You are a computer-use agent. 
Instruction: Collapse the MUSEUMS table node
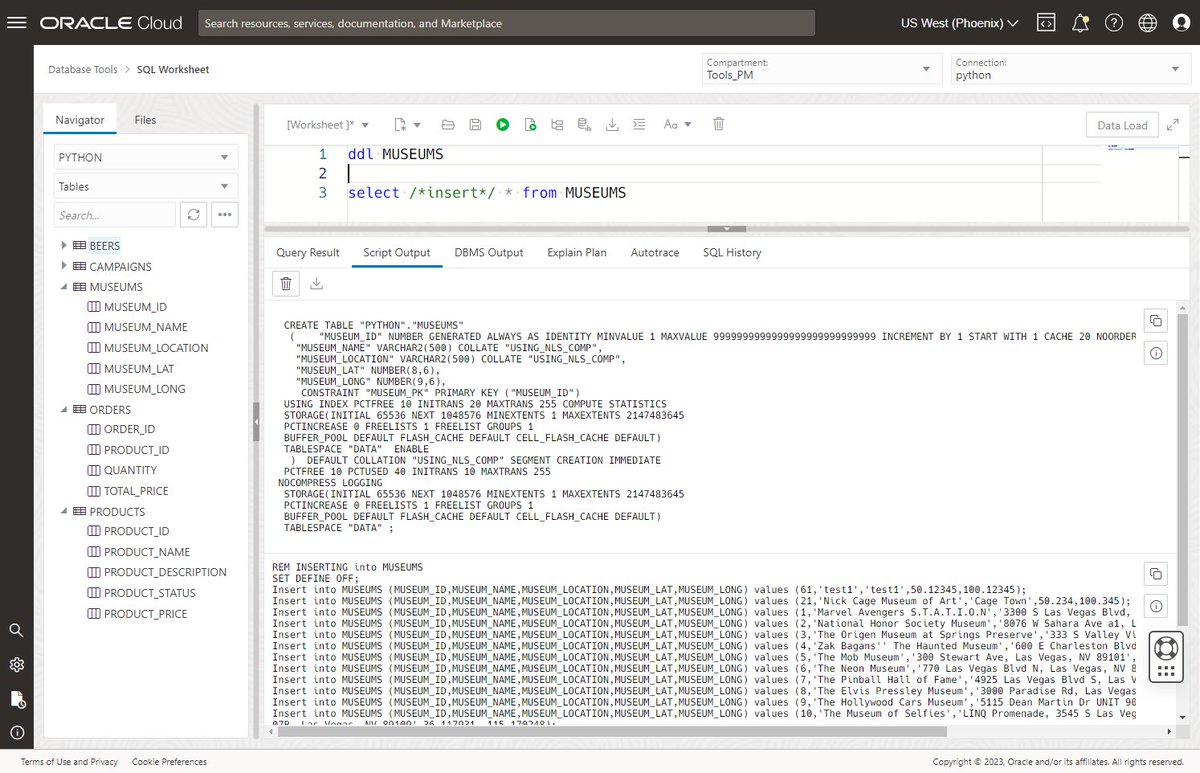[65, 286]
